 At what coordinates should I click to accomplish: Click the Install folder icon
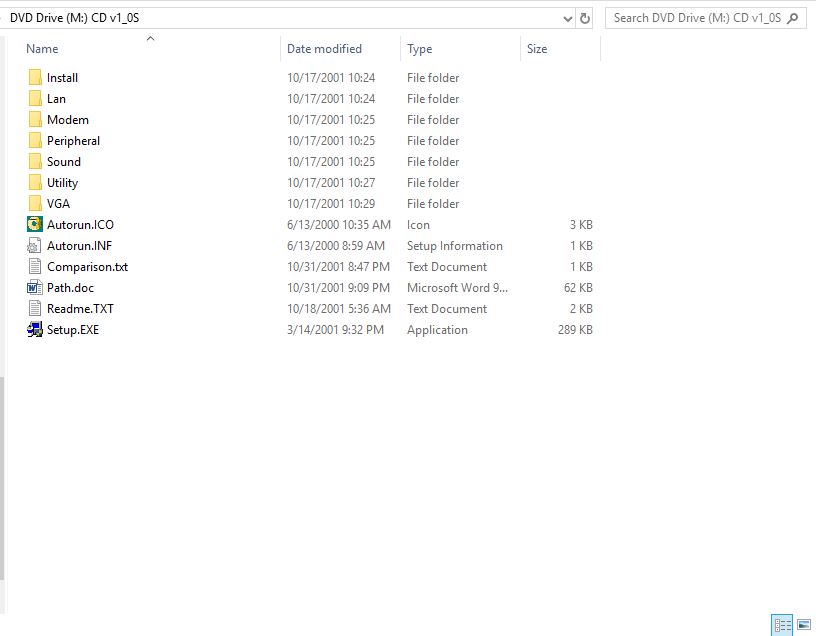(x=35, y=78)
